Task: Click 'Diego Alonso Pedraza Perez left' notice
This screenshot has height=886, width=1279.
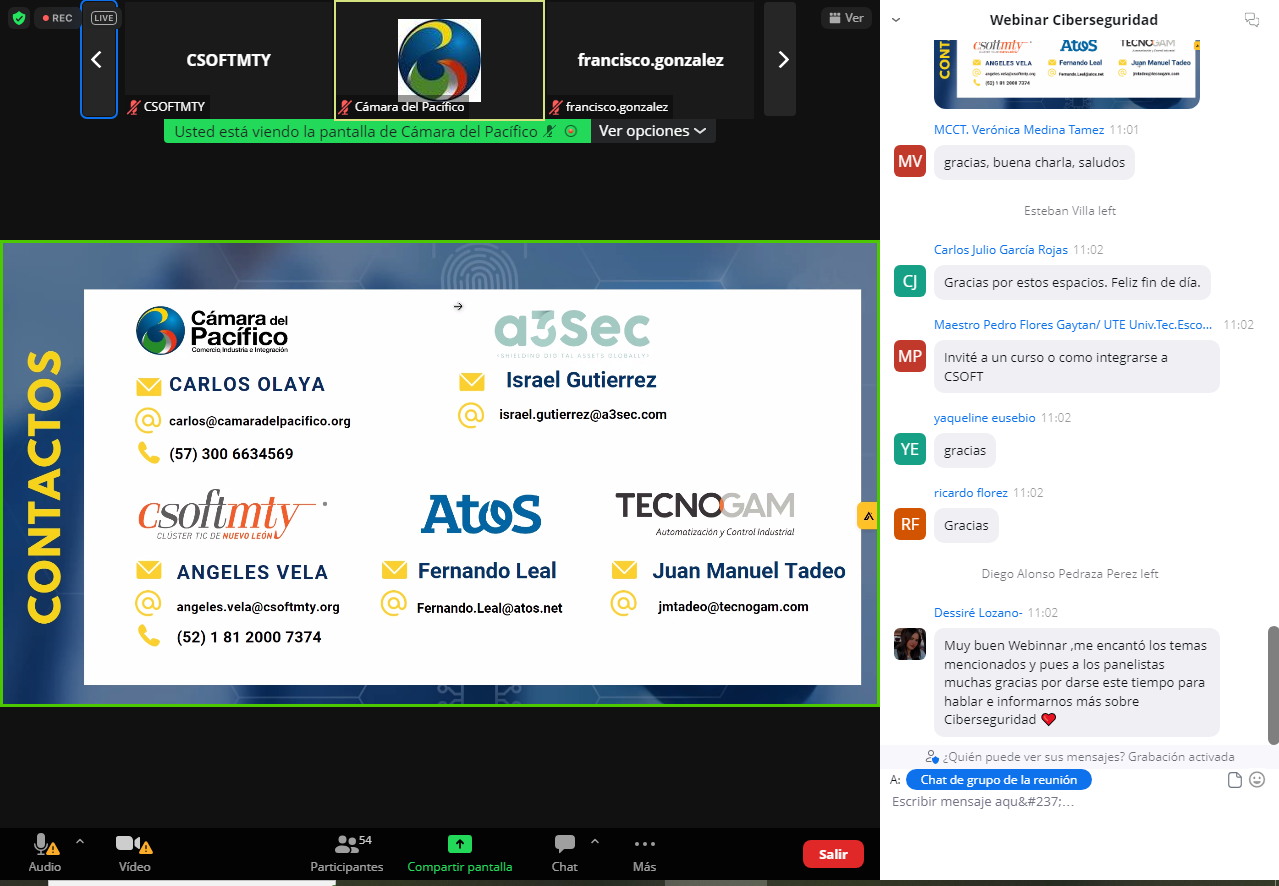Action: (x=1070, y=574)
